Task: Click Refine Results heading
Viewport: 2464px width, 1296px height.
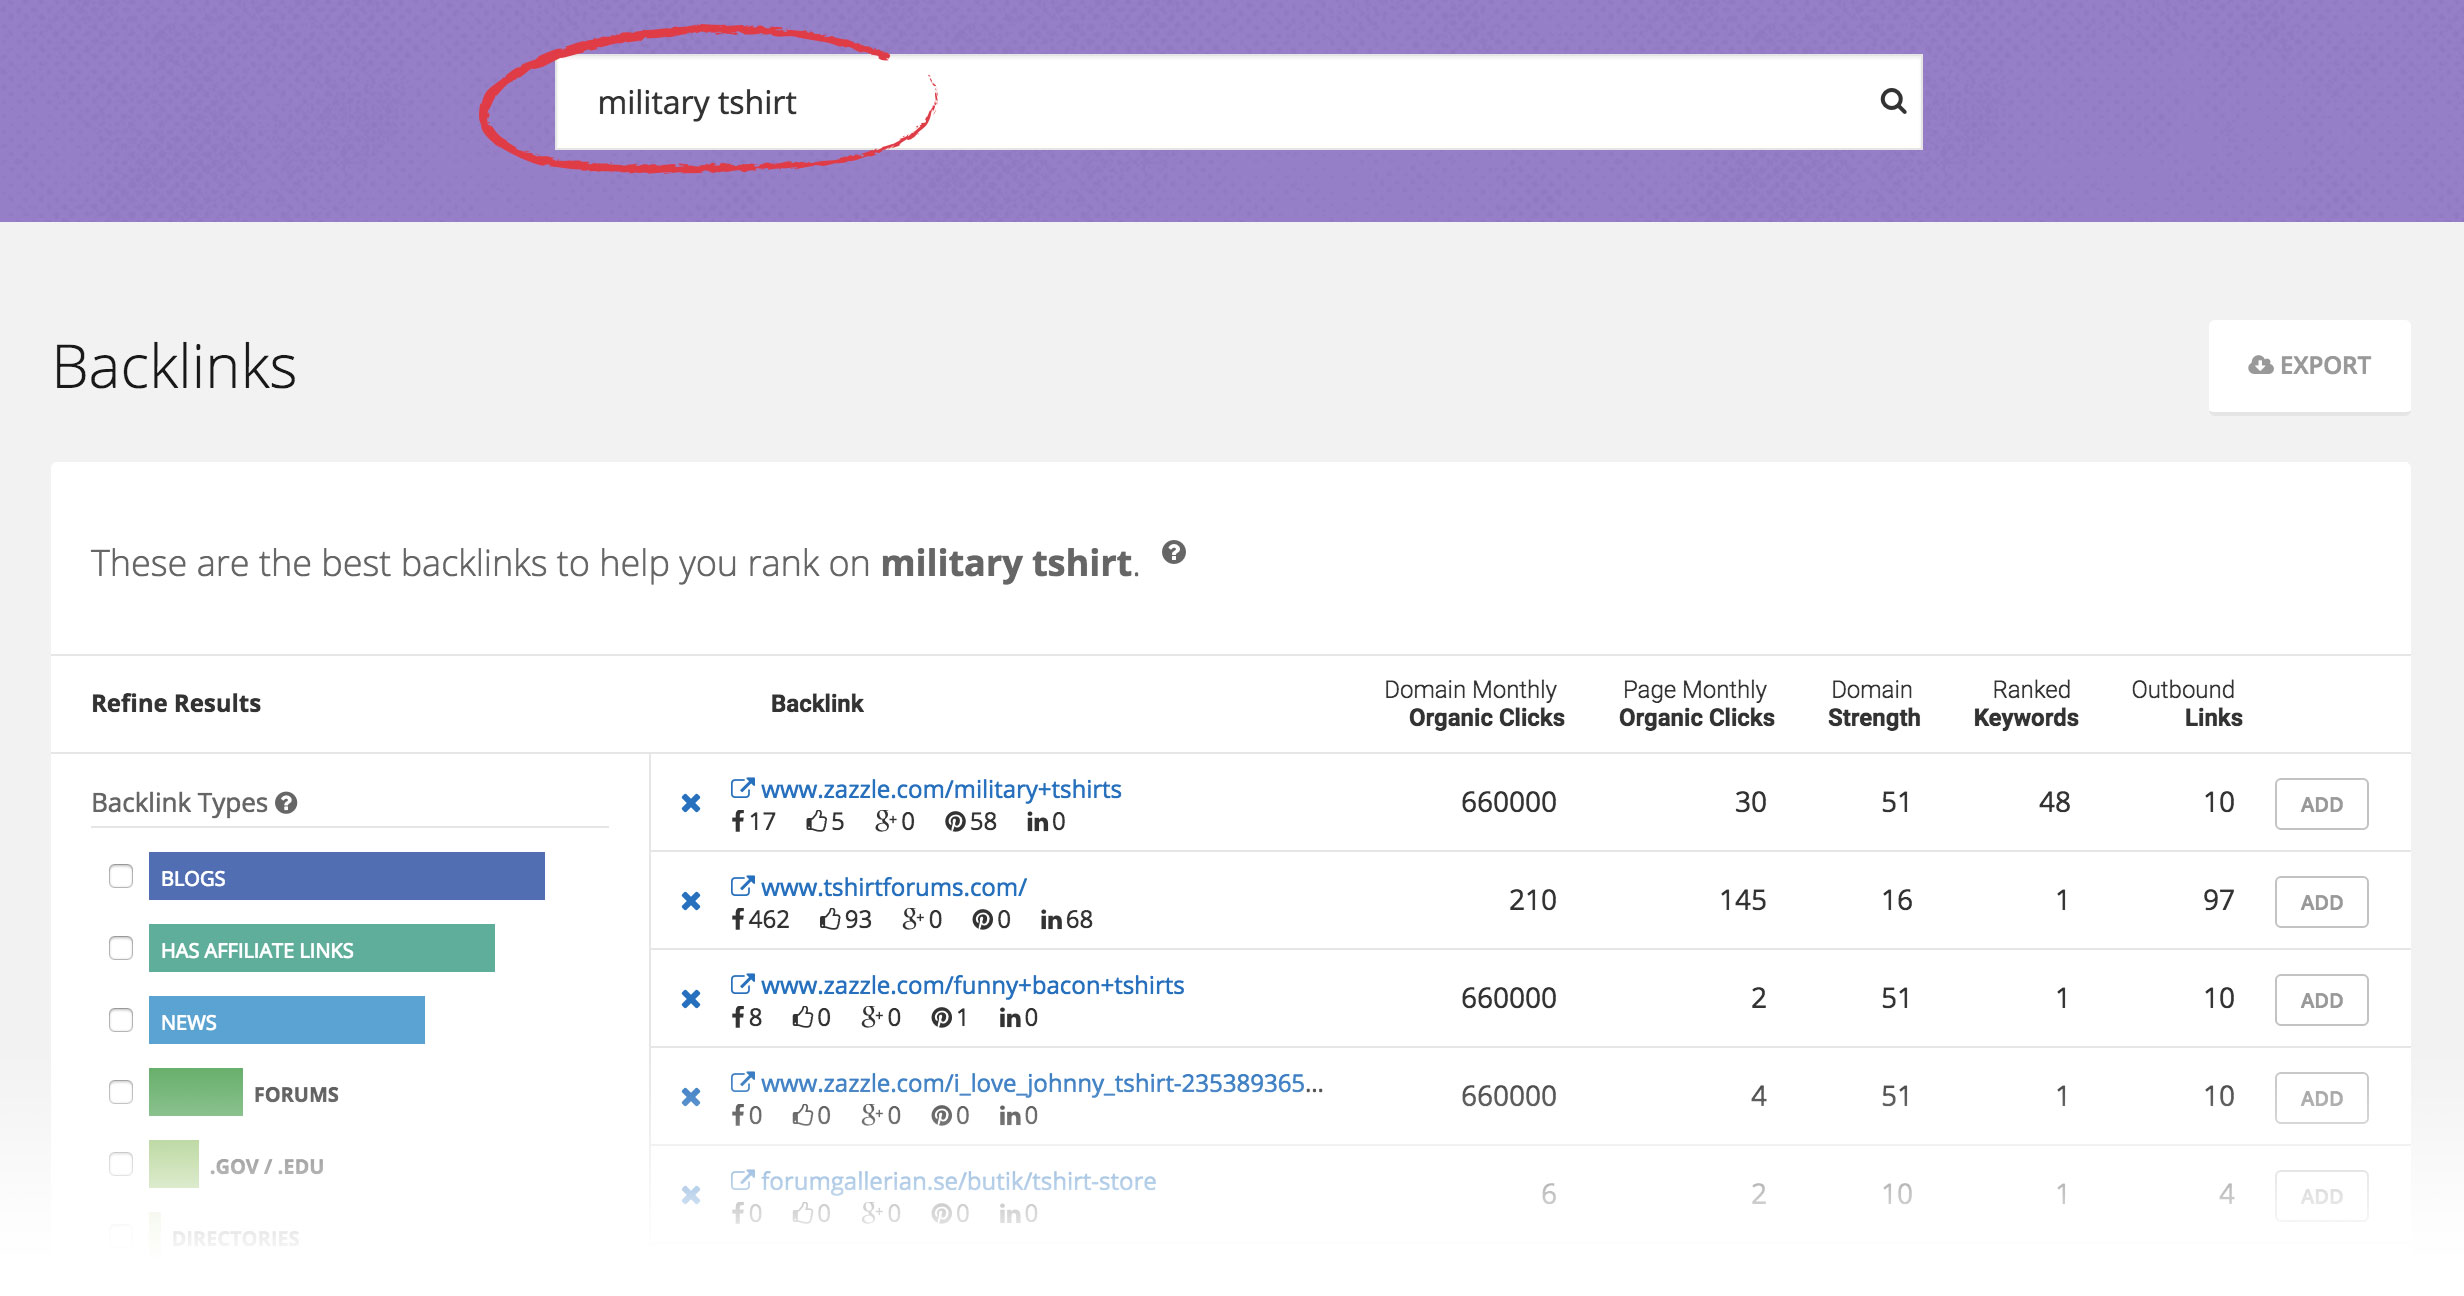Action: (176, 704)
